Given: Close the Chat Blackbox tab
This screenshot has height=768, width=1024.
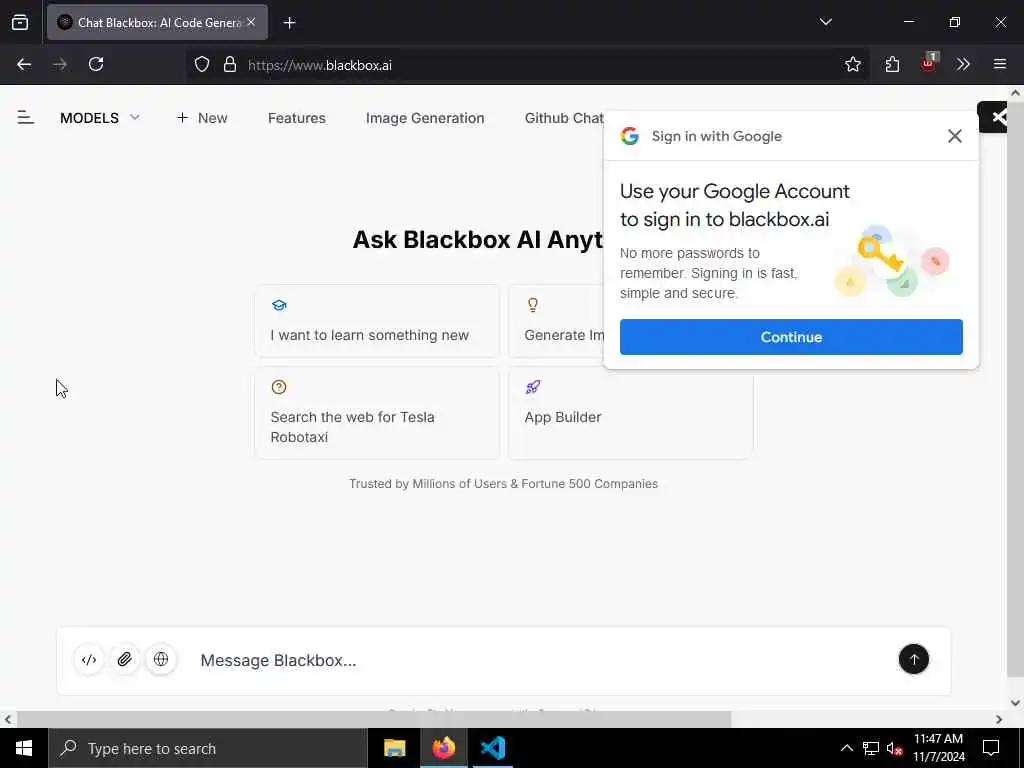Looking at the screenshot, I should point(251,22).
